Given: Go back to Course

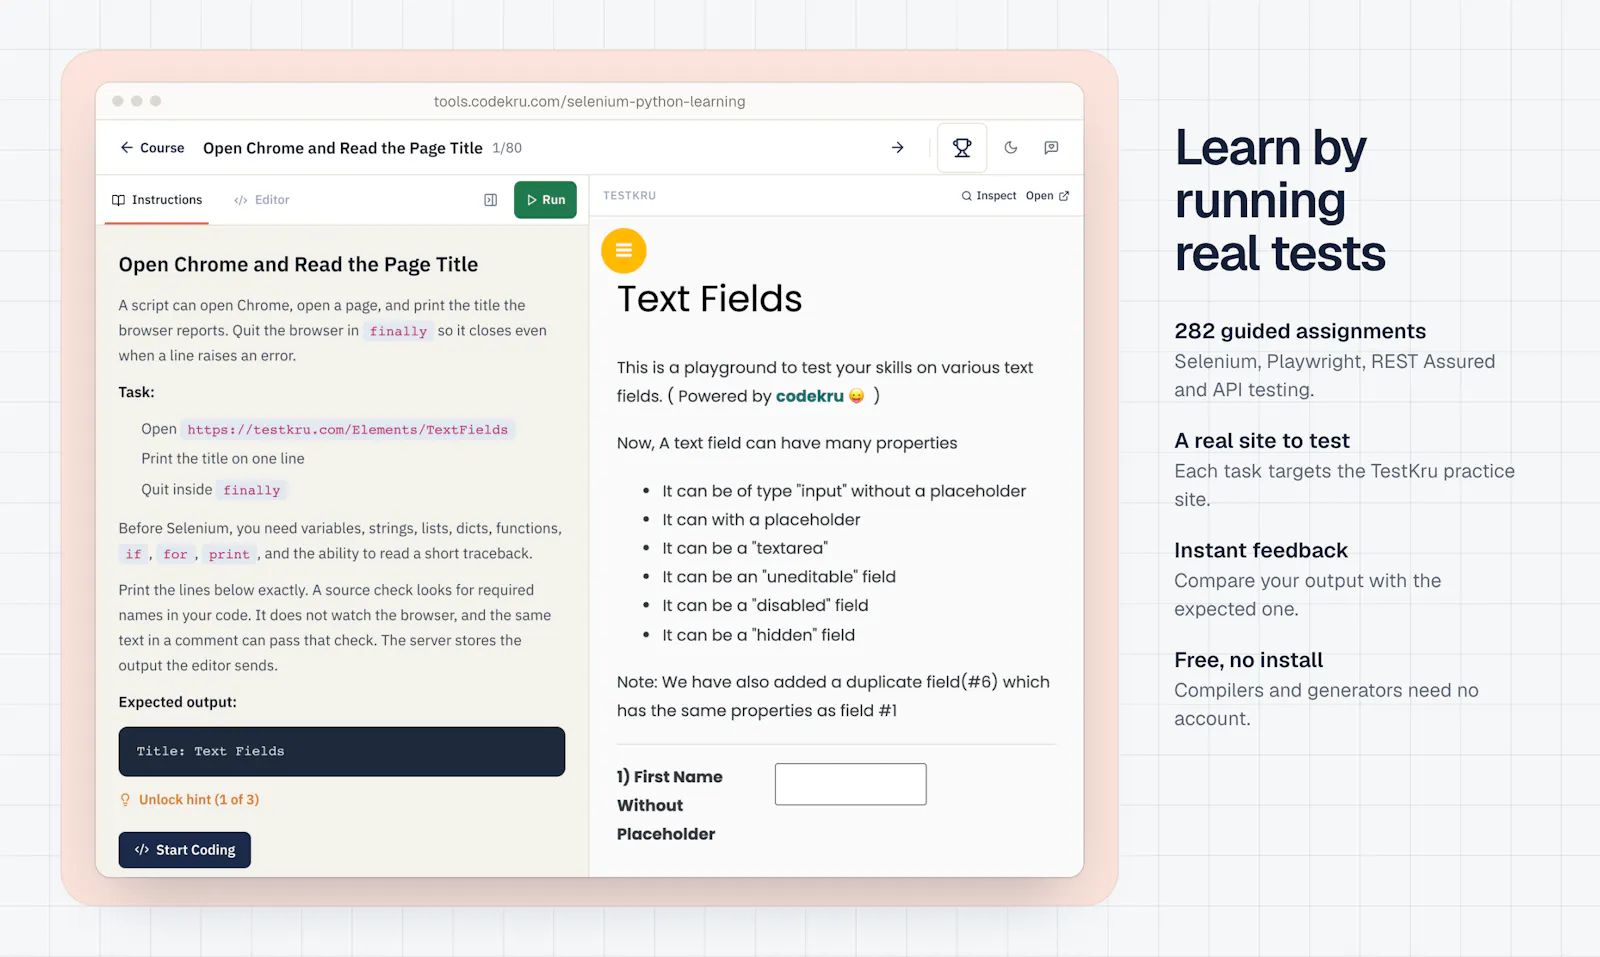Looking at the screenshot, I should pyautogui.click(x=152, y=148).
